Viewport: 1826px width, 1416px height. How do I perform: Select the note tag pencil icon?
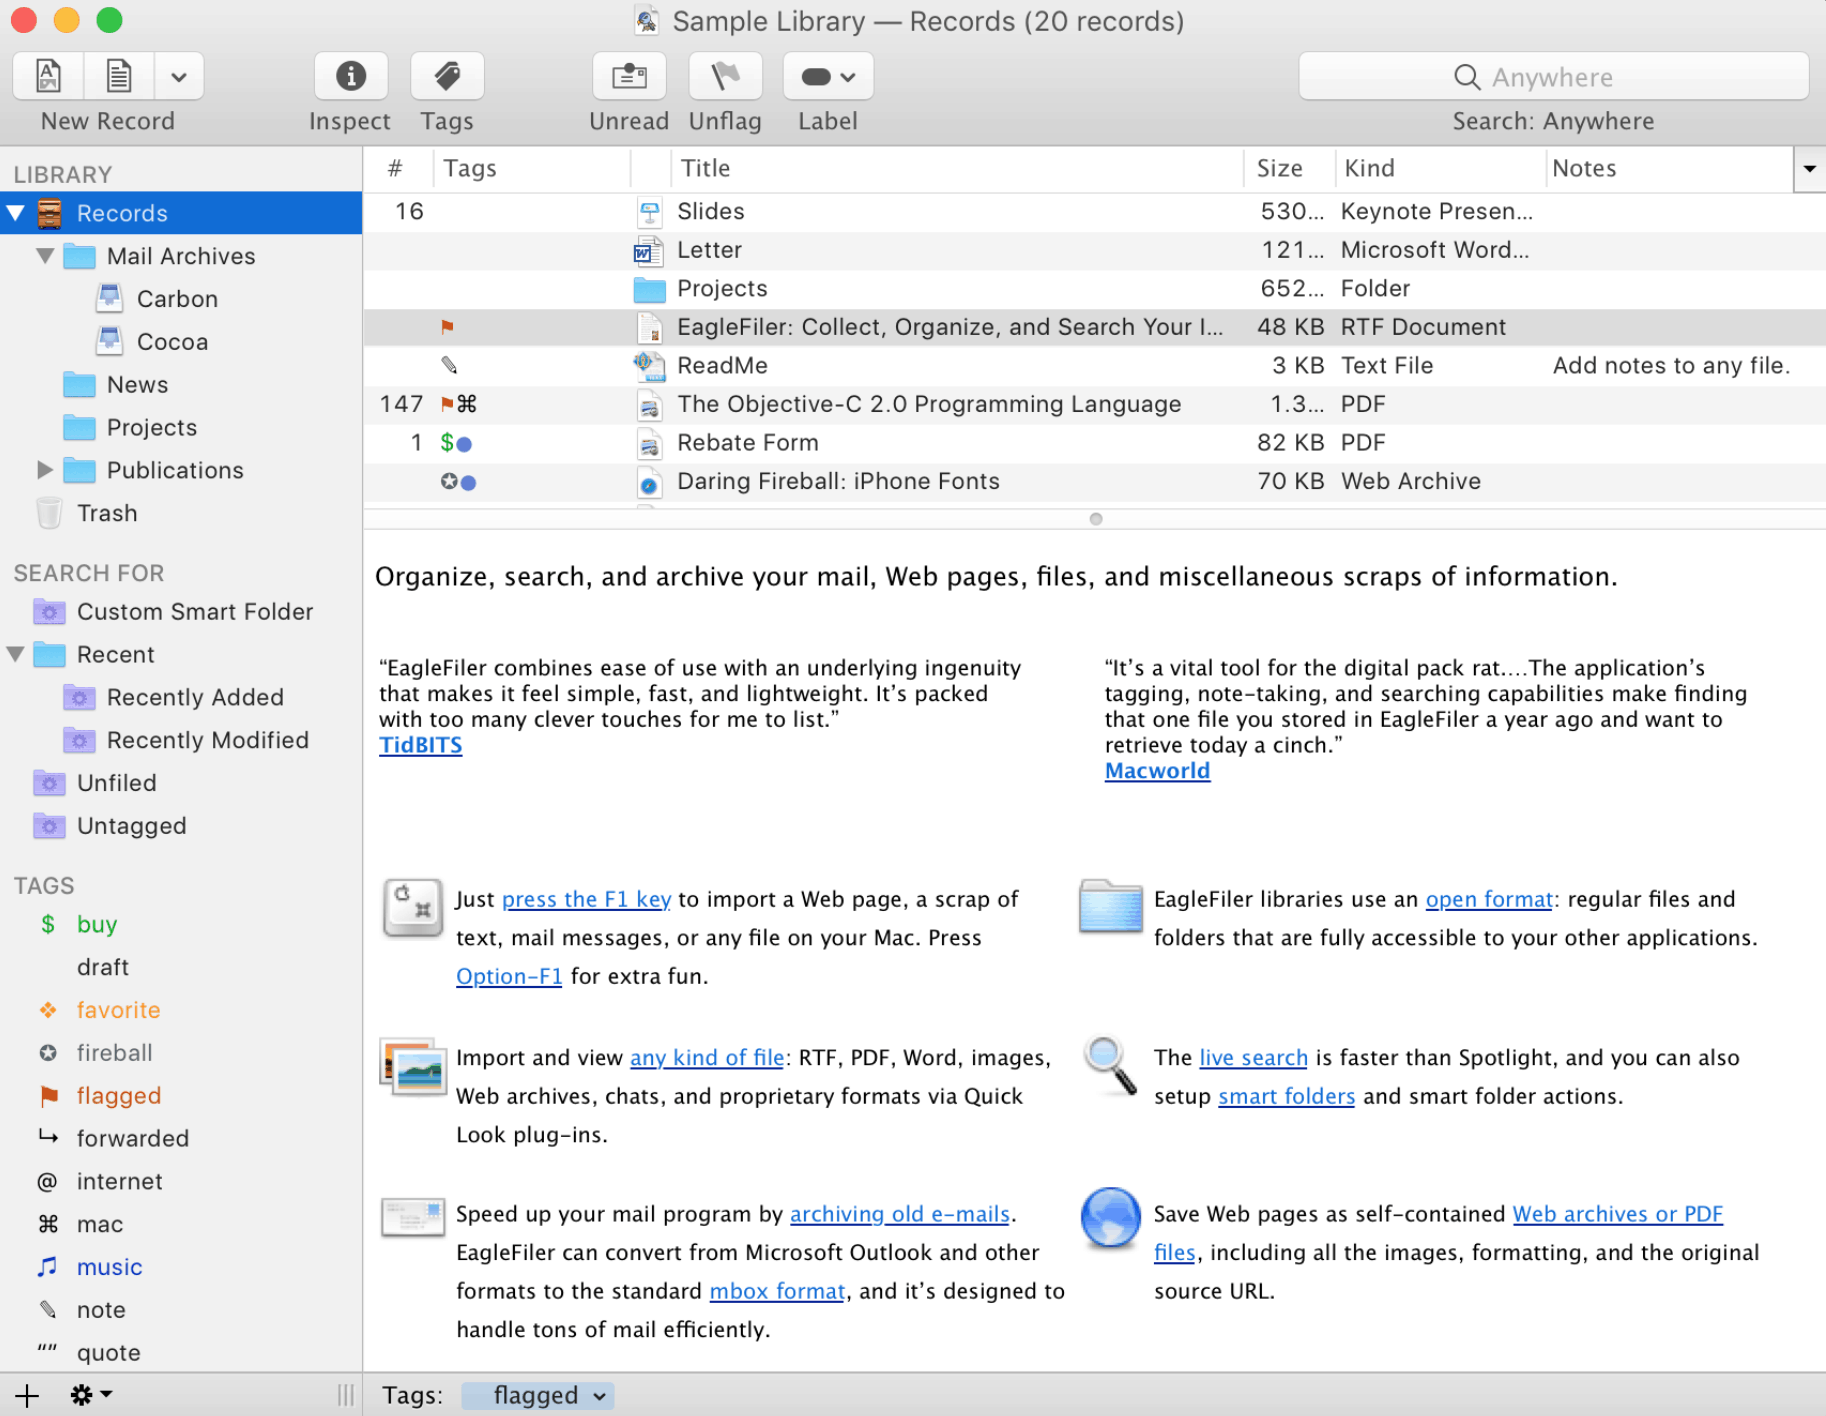pos(47,1309)
